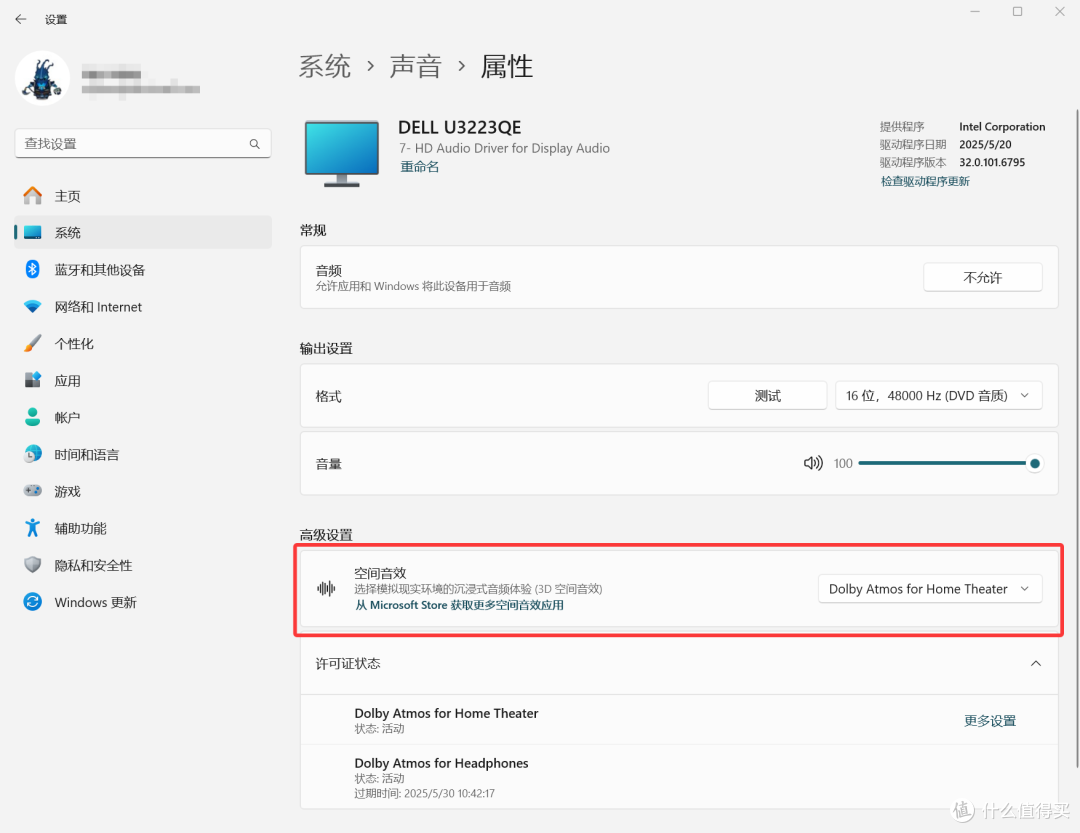
Task: Click the 不允许 audio button
Action: pyautogui.click(x=982, y=277)
